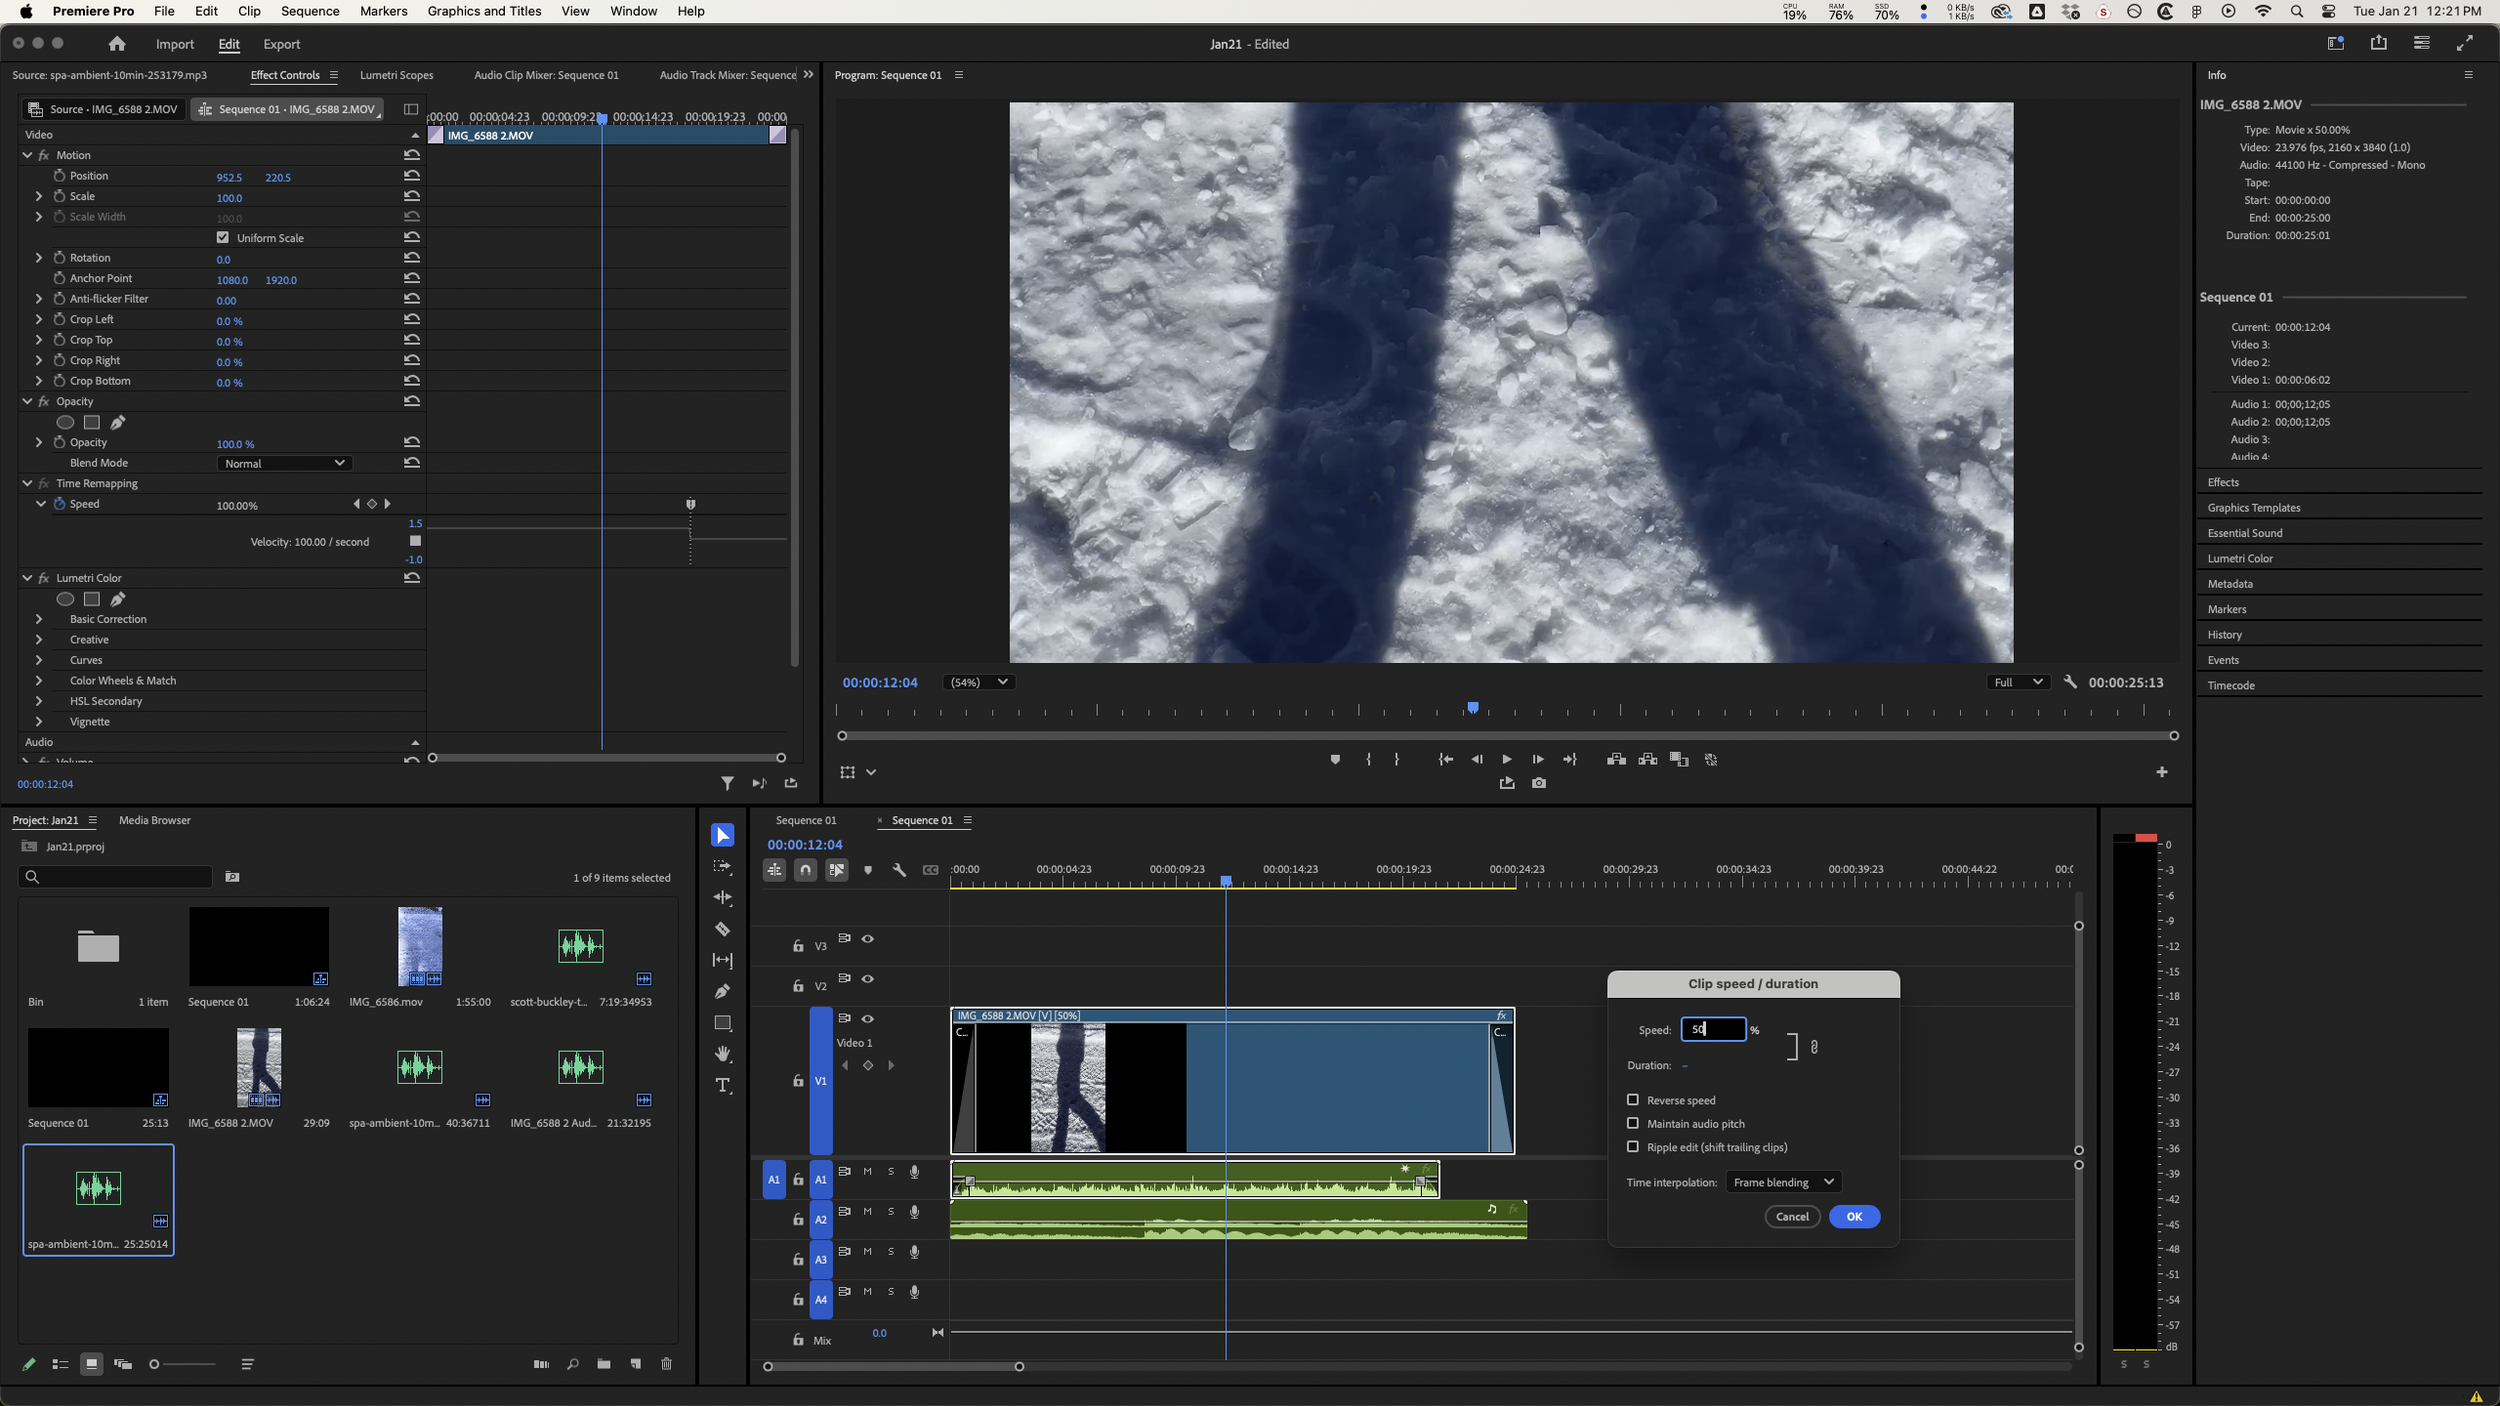2500x1406 pixels.
Task: Play the Program monitor sequence
Action: click(1507, 760)
